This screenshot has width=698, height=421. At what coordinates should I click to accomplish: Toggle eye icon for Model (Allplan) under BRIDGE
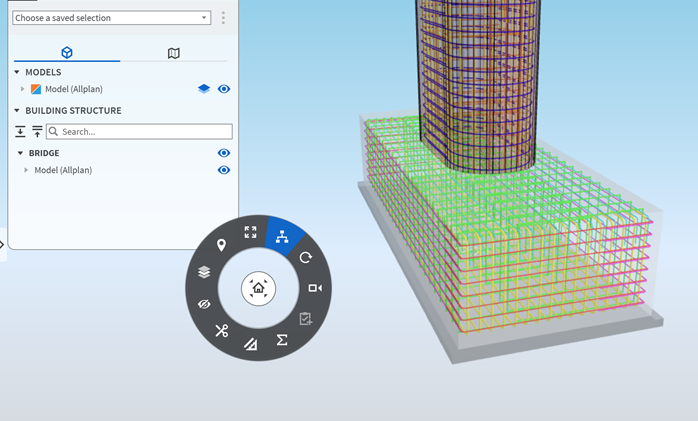[224, 170]
